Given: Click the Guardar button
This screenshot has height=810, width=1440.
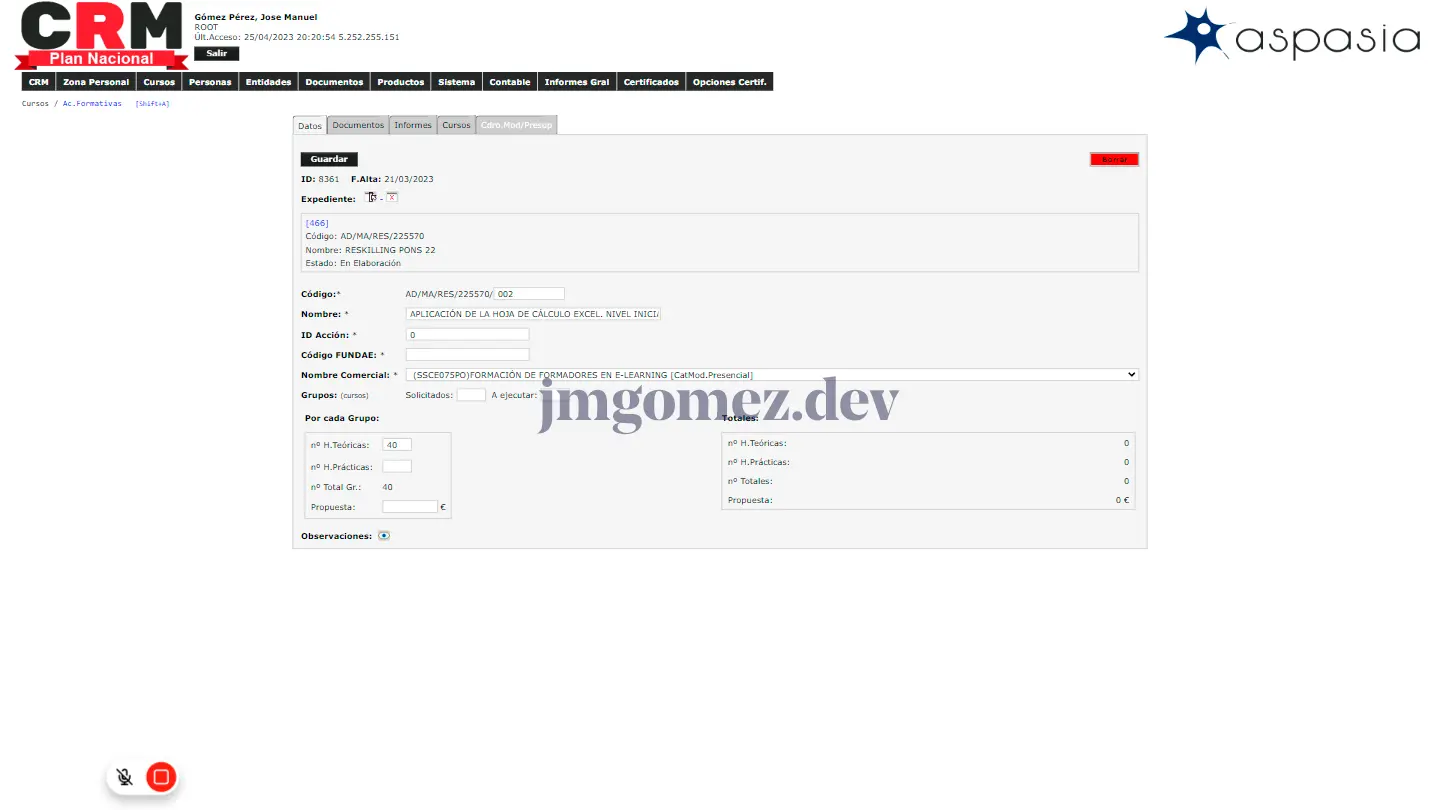Looking at the screenshot, I should [329, 159].
